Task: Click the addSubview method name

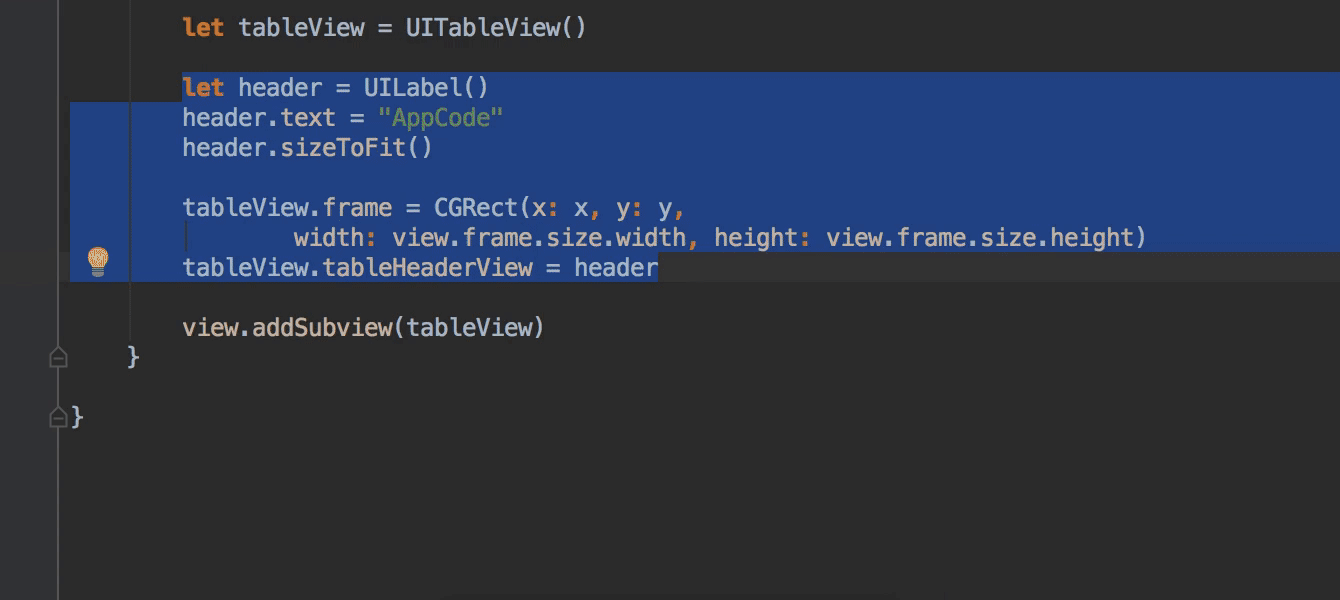Action: tap(322, 328)
